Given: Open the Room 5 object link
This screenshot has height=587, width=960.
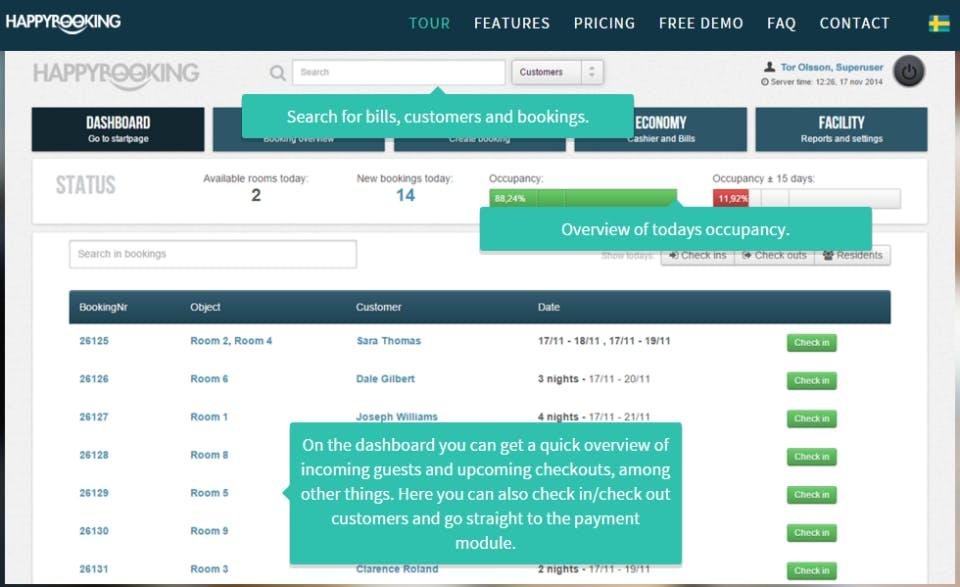Looking at the screenshot, I should (209, 493).
